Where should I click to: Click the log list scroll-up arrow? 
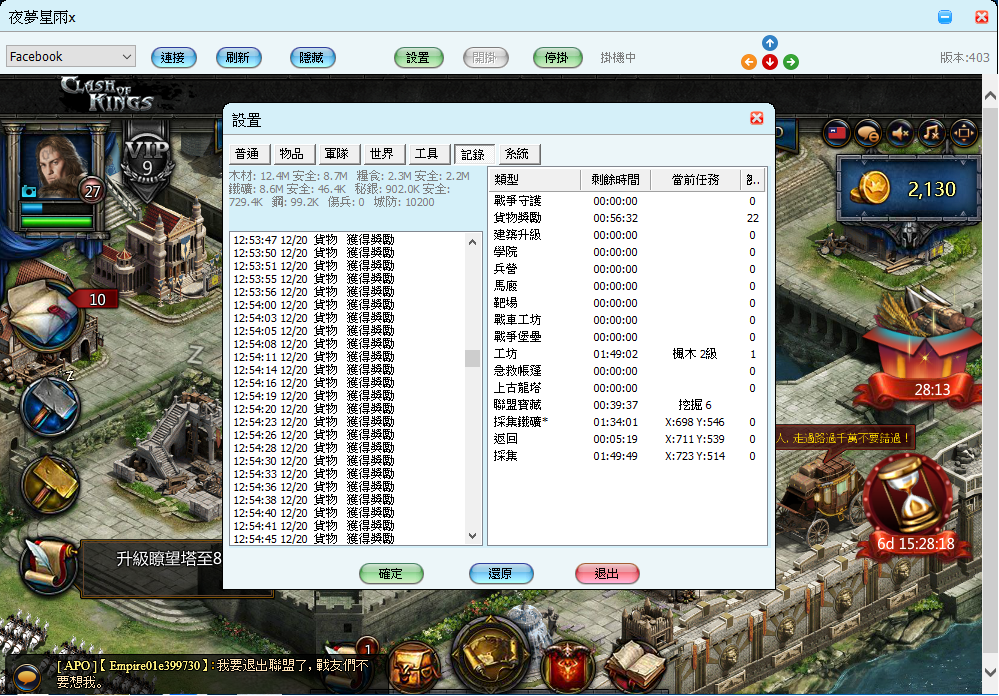[x=472, y=242]
